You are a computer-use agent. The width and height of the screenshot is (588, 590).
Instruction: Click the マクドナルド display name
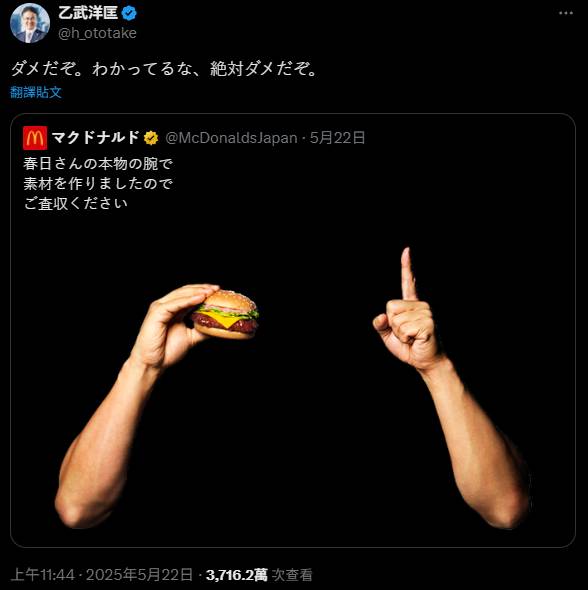(96, 138)
